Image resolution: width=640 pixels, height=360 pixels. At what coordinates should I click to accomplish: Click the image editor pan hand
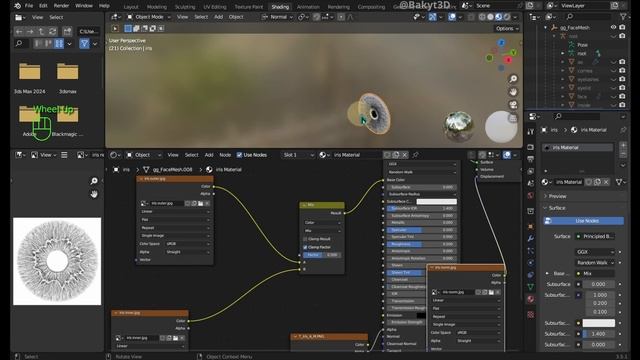coord(94,194)
